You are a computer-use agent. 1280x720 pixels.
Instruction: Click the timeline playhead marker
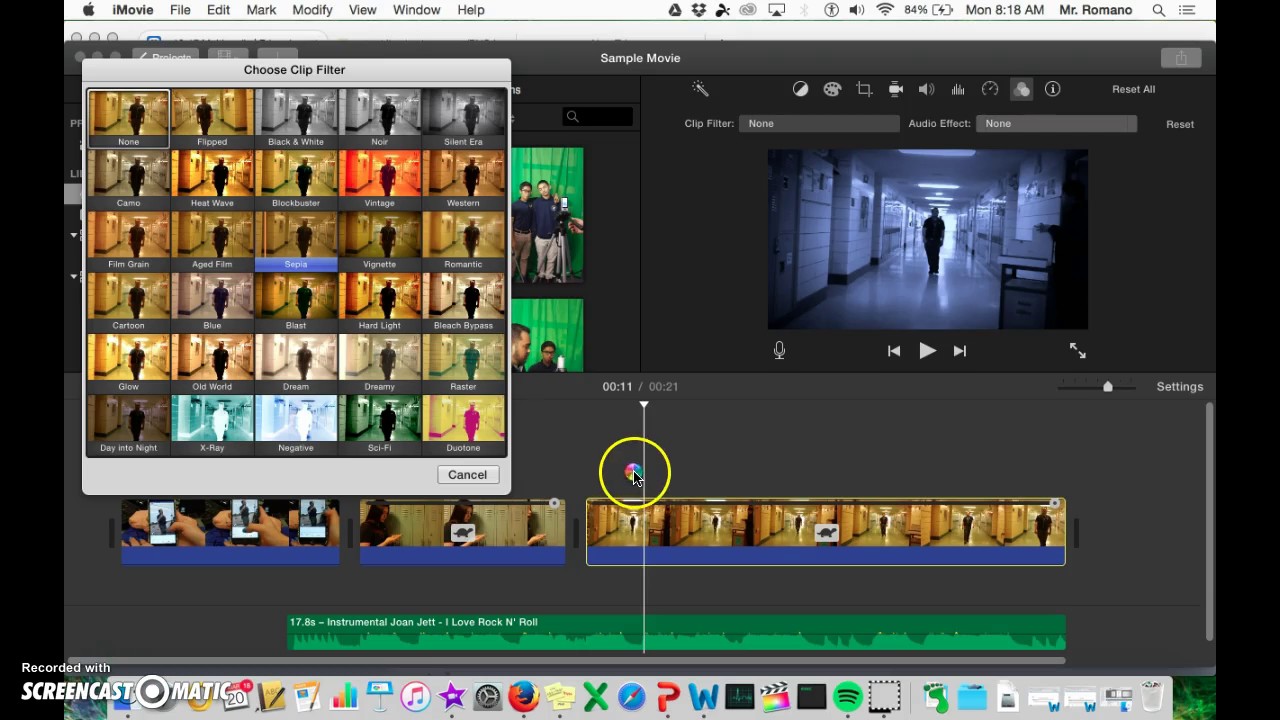[644, 406]
